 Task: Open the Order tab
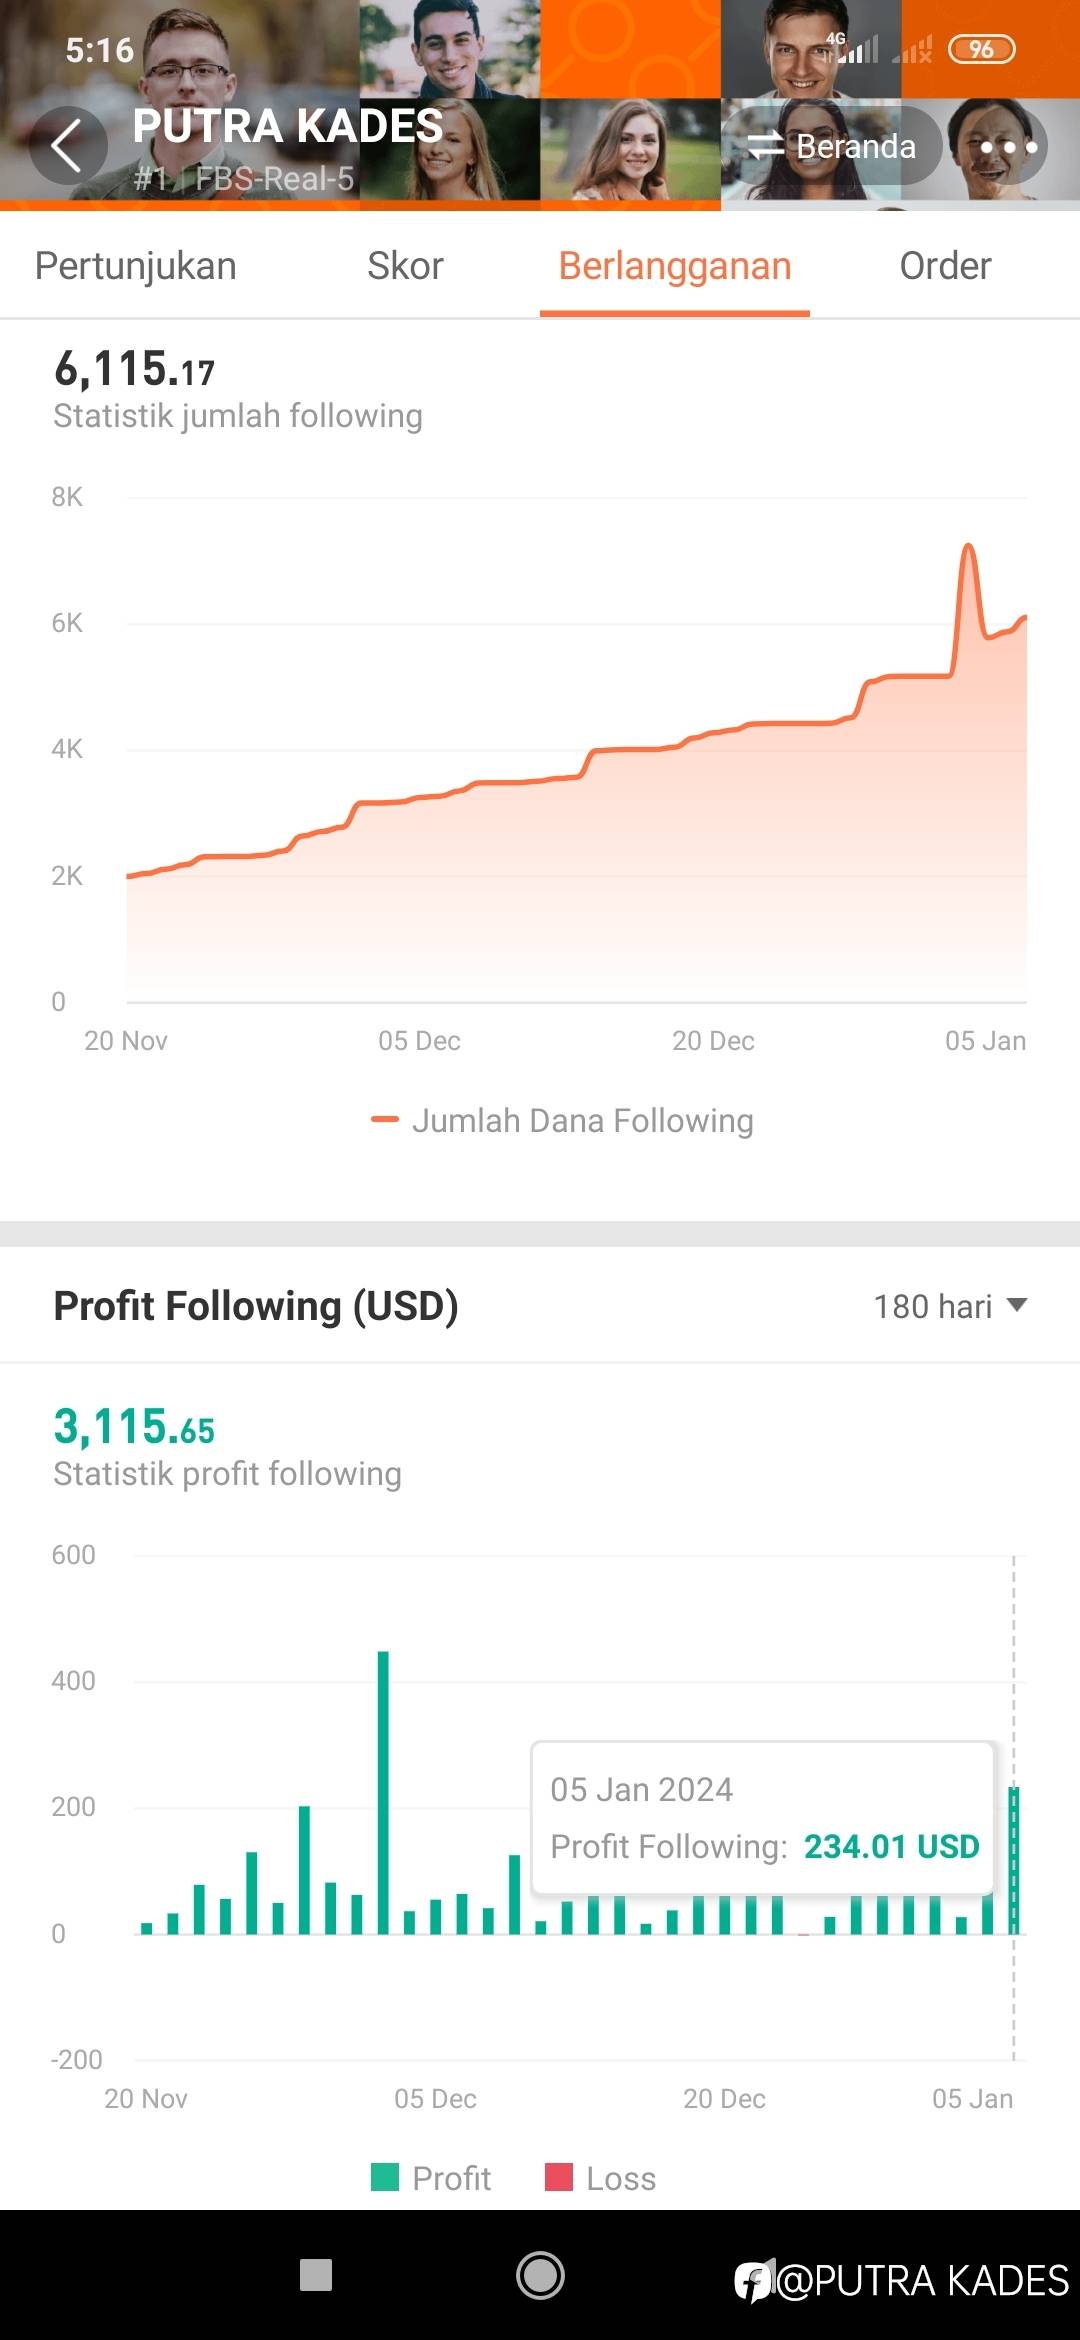(945, 266)
